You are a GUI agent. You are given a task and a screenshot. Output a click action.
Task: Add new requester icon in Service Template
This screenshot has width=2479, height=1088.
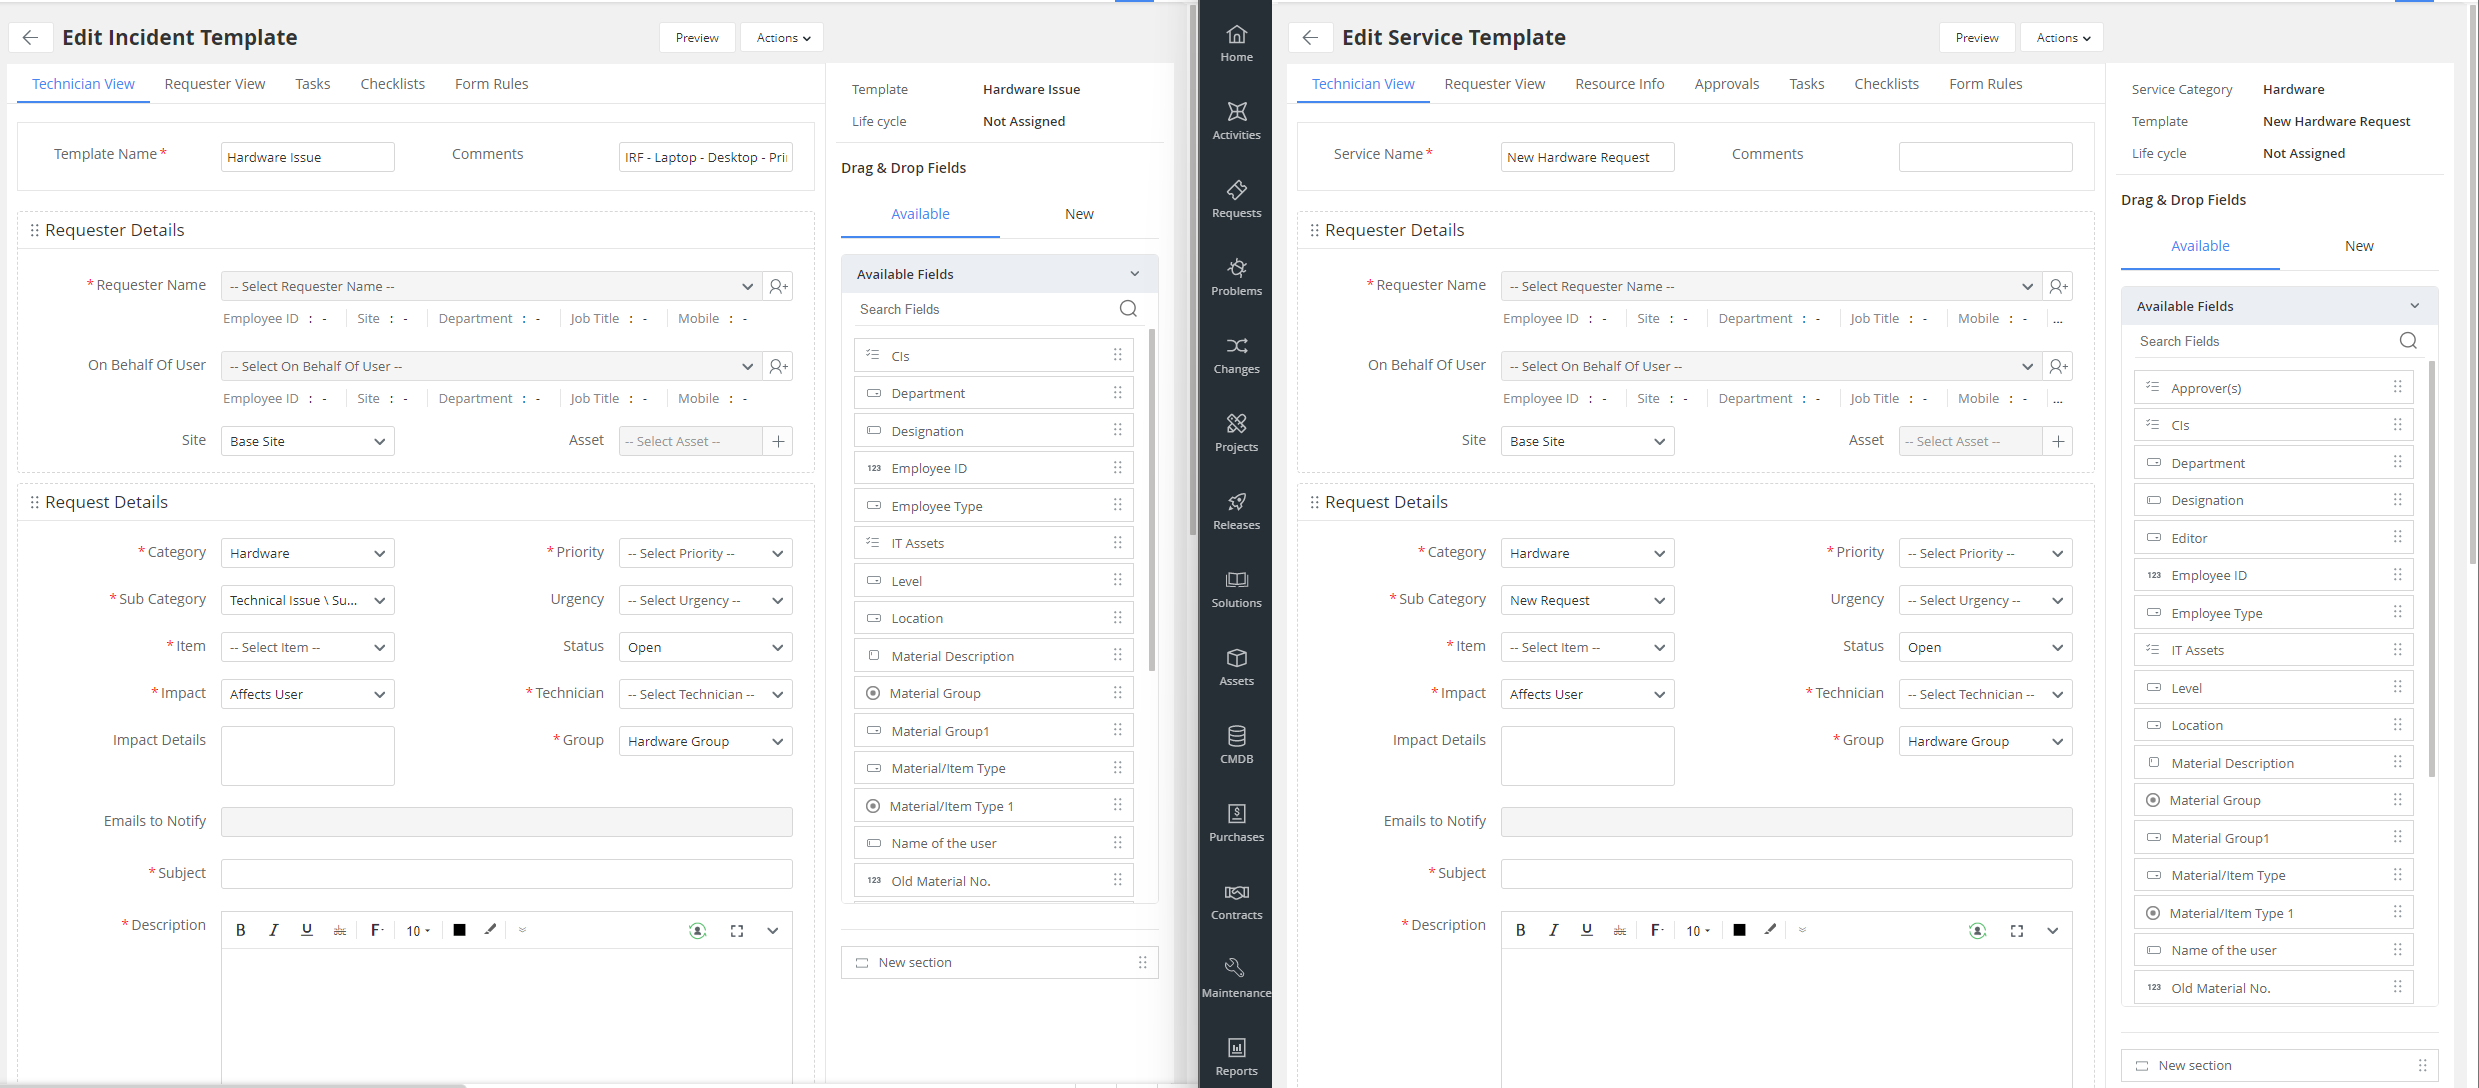click(2058, 286)
